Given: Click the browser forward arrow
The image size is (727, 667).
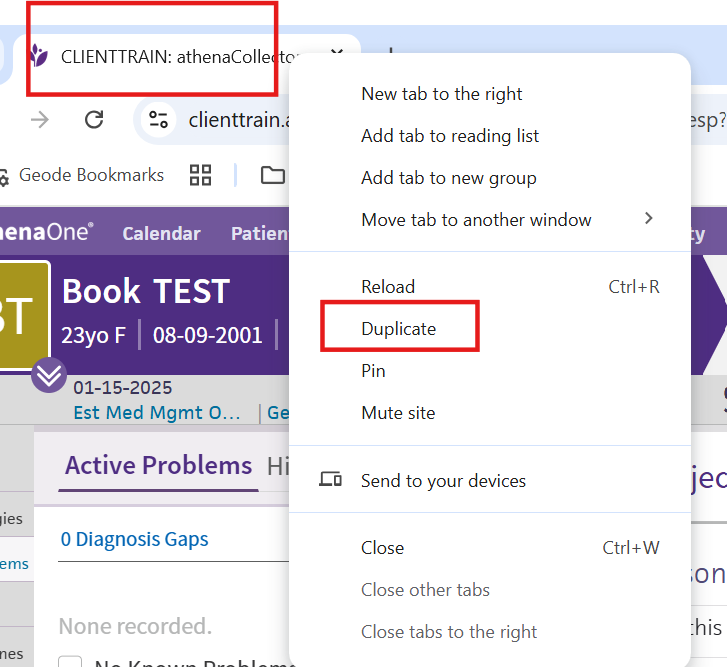Looking at the screenshot, I should coord(40,120).
